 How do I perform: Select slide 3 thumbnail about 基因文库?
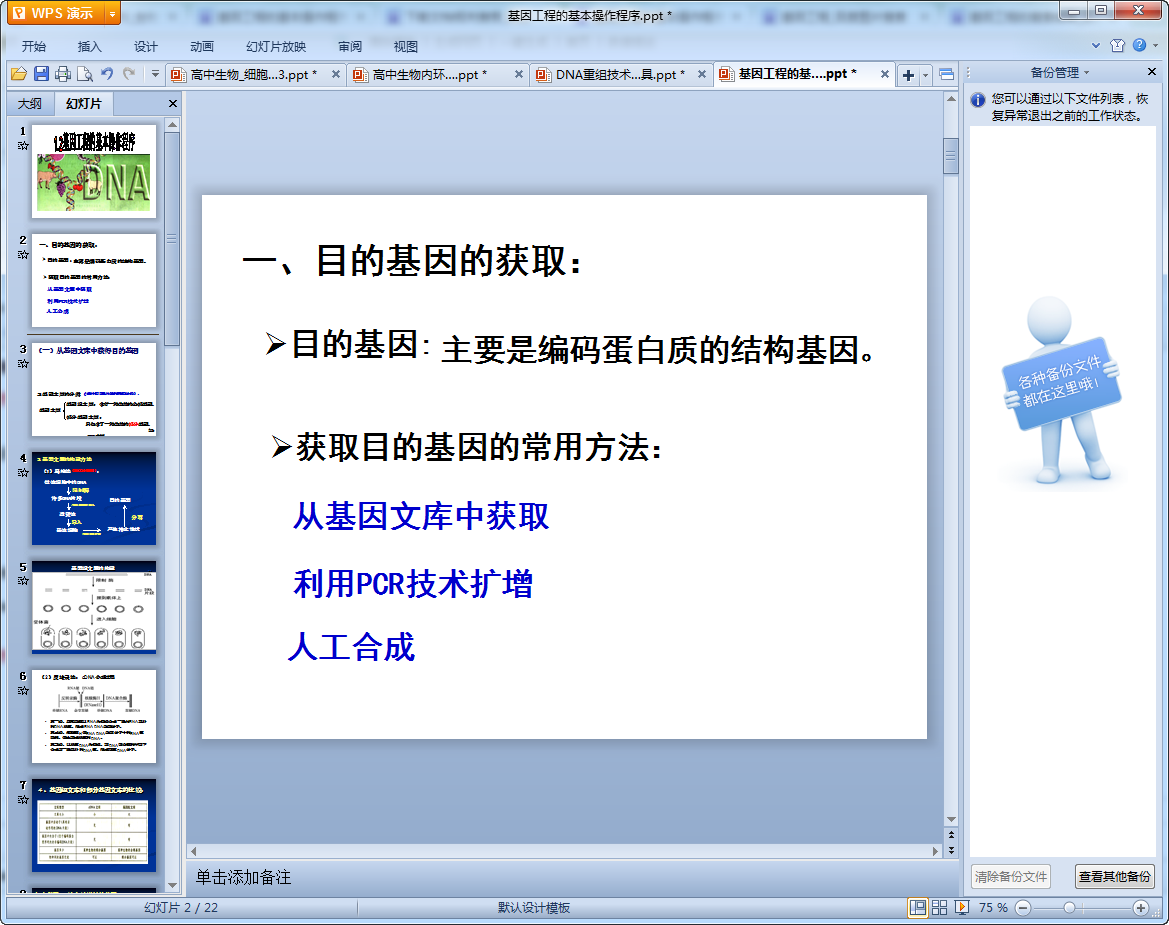[94, 389]
